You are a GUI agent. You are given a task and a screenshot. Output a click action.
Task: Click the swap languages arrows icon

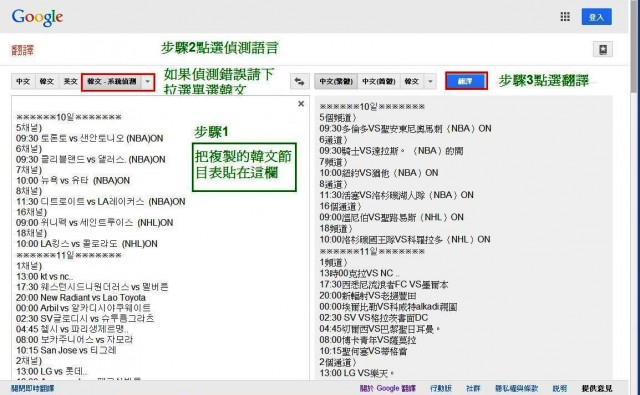coord(300,82)
